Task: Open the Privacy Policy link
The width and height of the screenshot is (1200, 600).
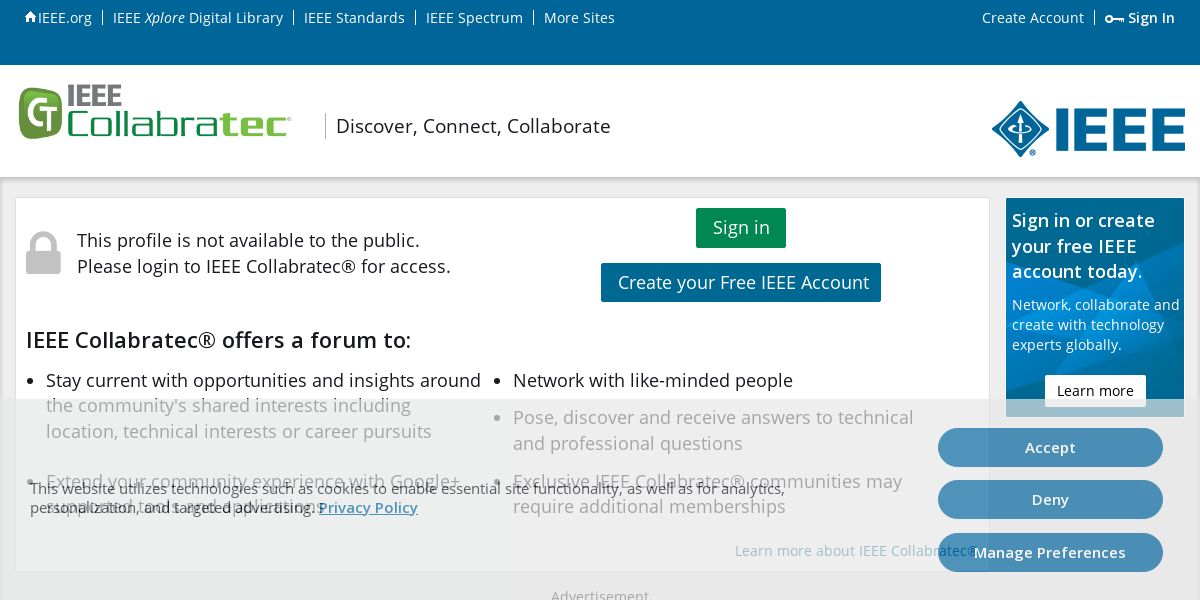Action: tap(368, 508)
